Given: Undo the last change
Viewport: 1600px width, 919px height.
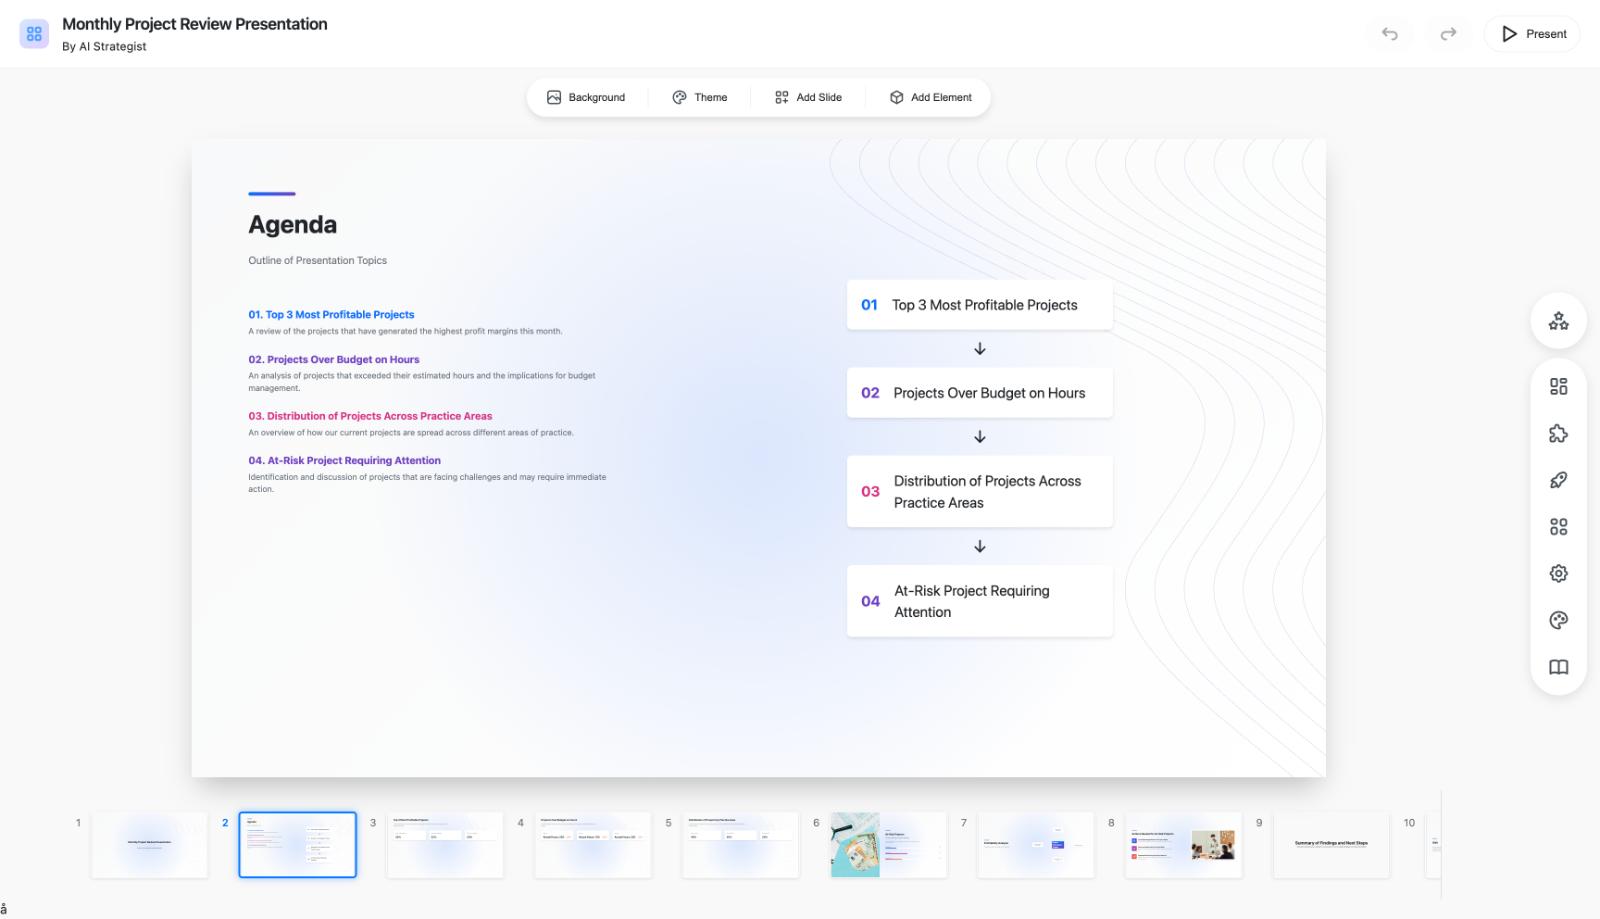Looking at the screenshot, I should coord(1390,33).
